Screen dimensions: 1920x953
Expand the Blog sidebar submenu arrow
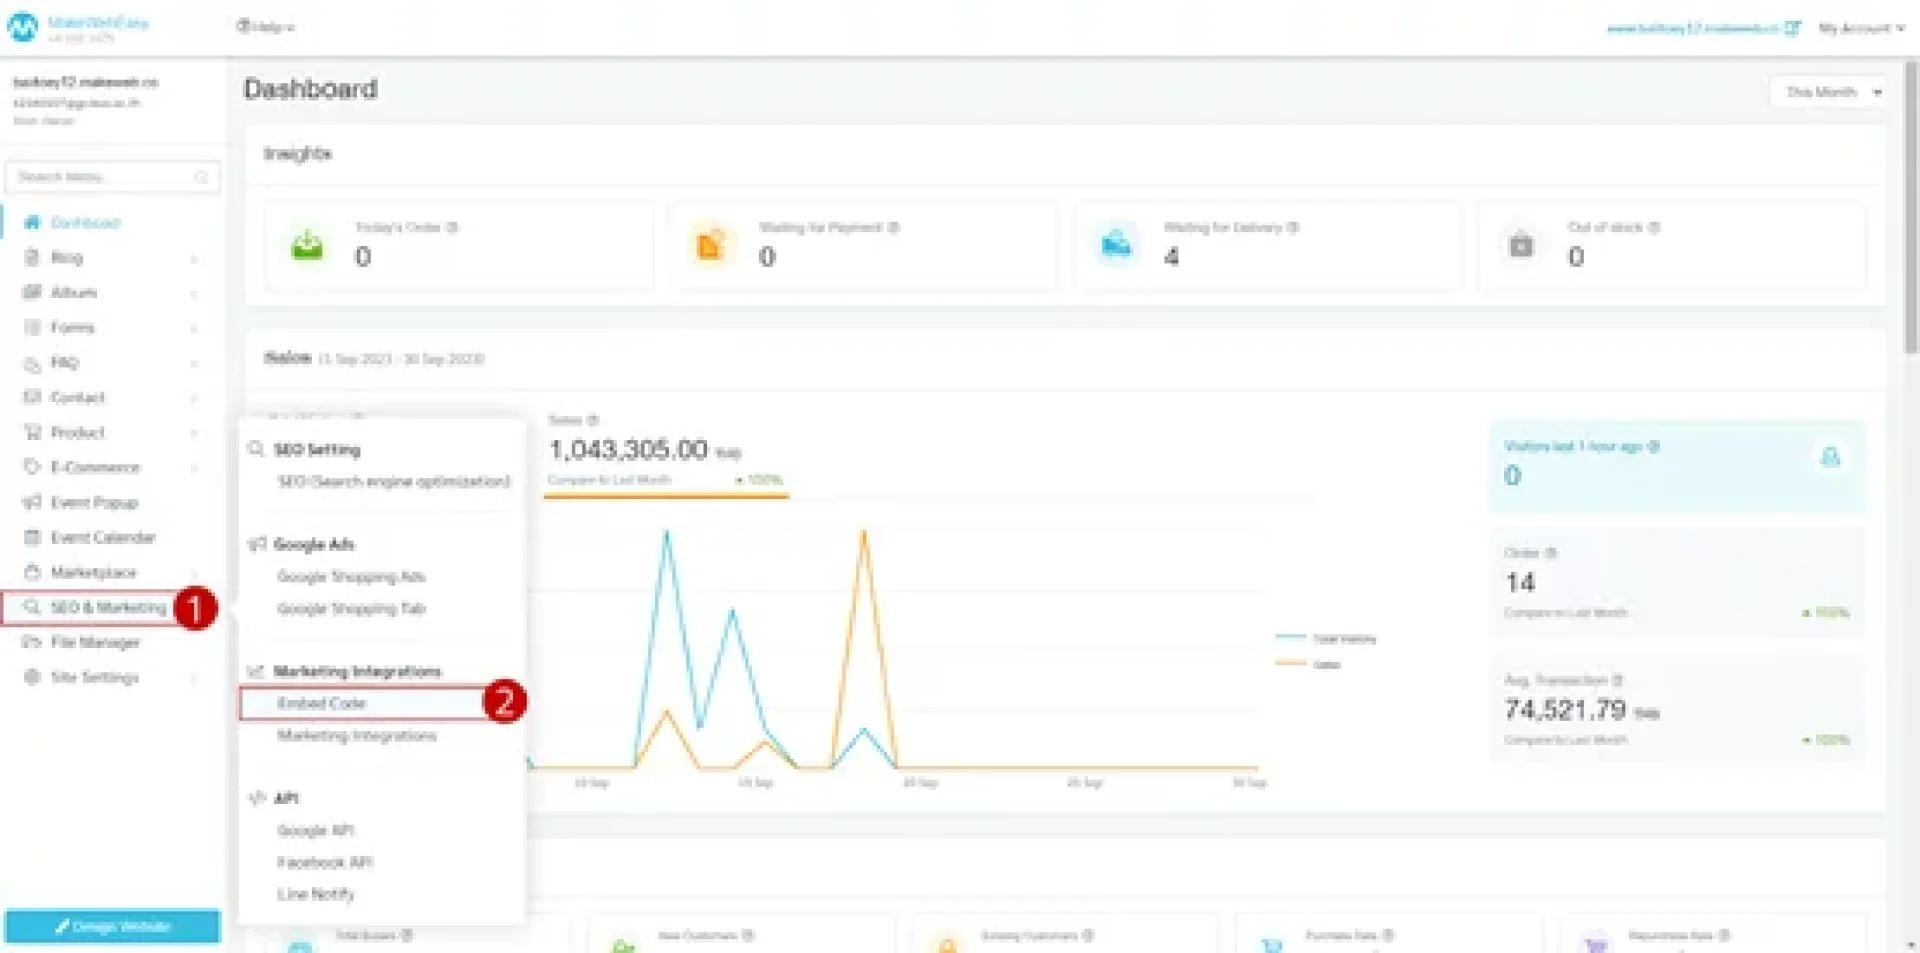(x=194, y=258)
